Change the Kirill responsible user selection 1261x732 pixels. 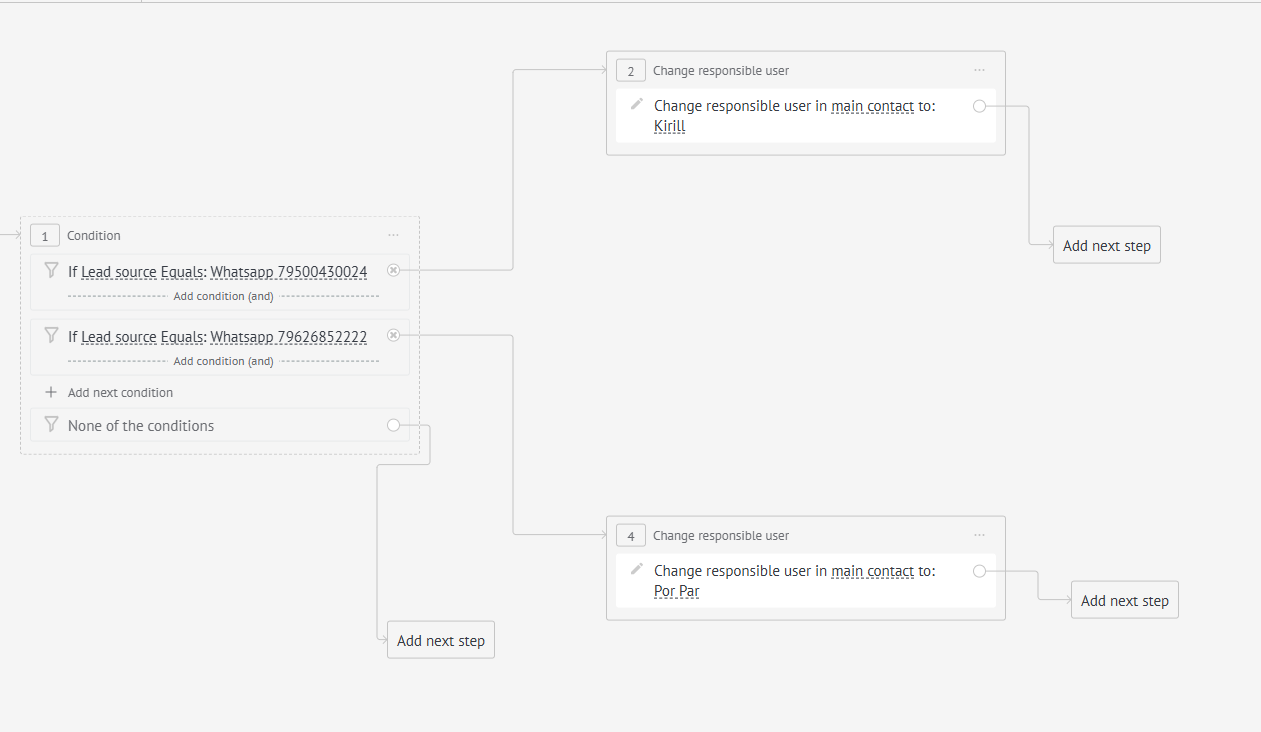point(669,127)
